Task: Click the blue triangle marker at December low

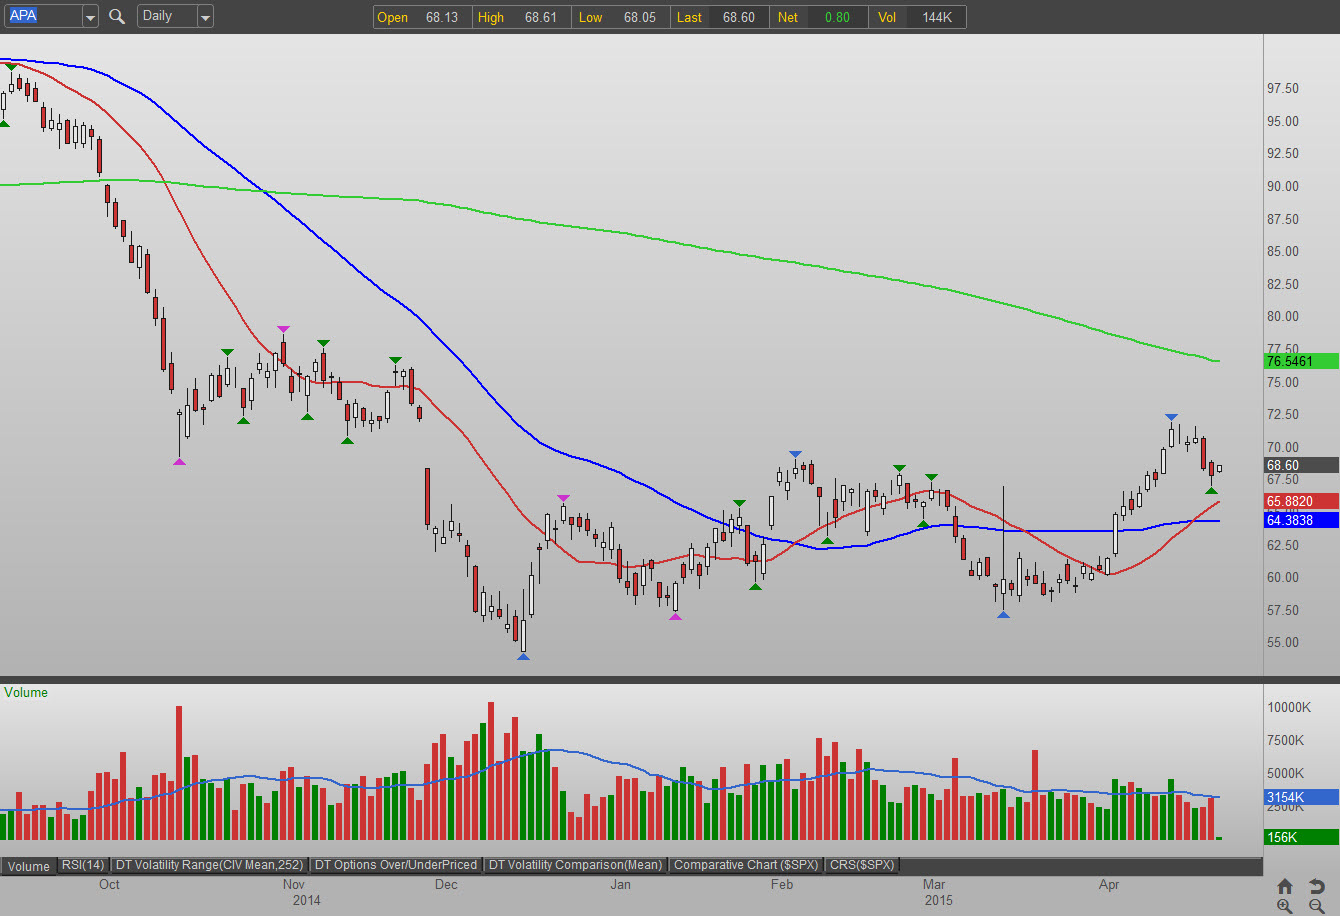Action: click(x=523, y=657)
